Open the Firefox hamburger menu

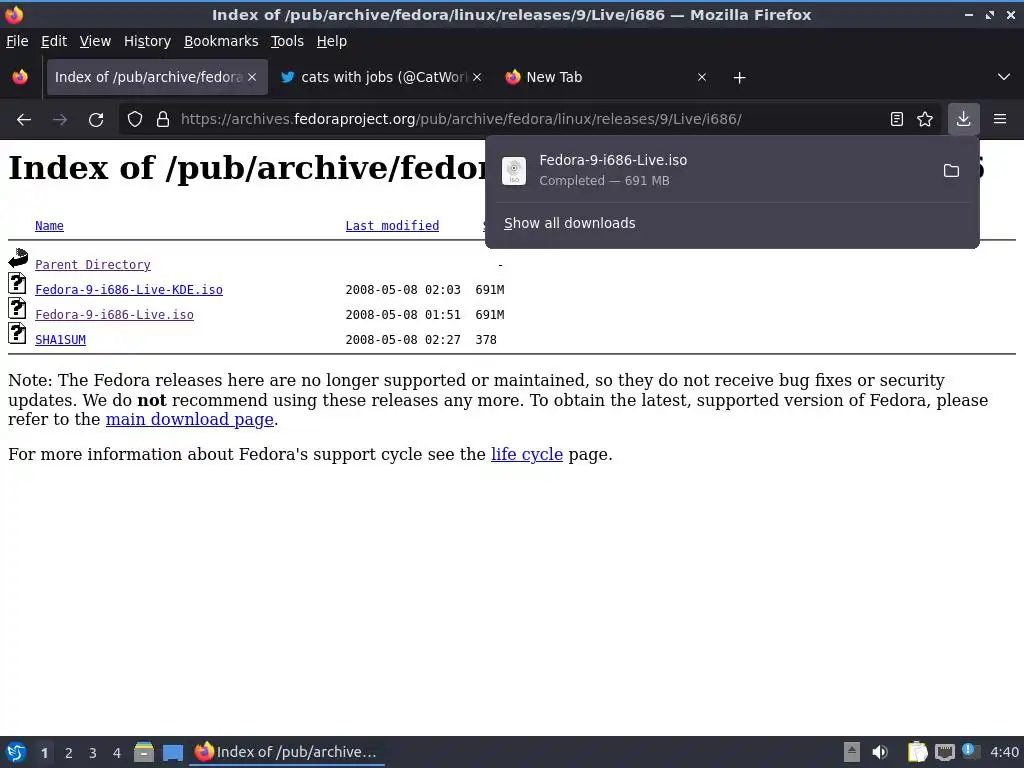pos(1000,119)
